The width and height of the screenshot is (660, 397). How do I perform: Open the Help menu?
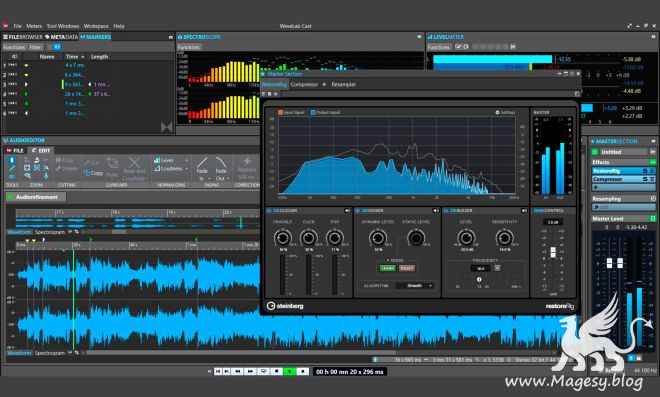click(119, 26)
